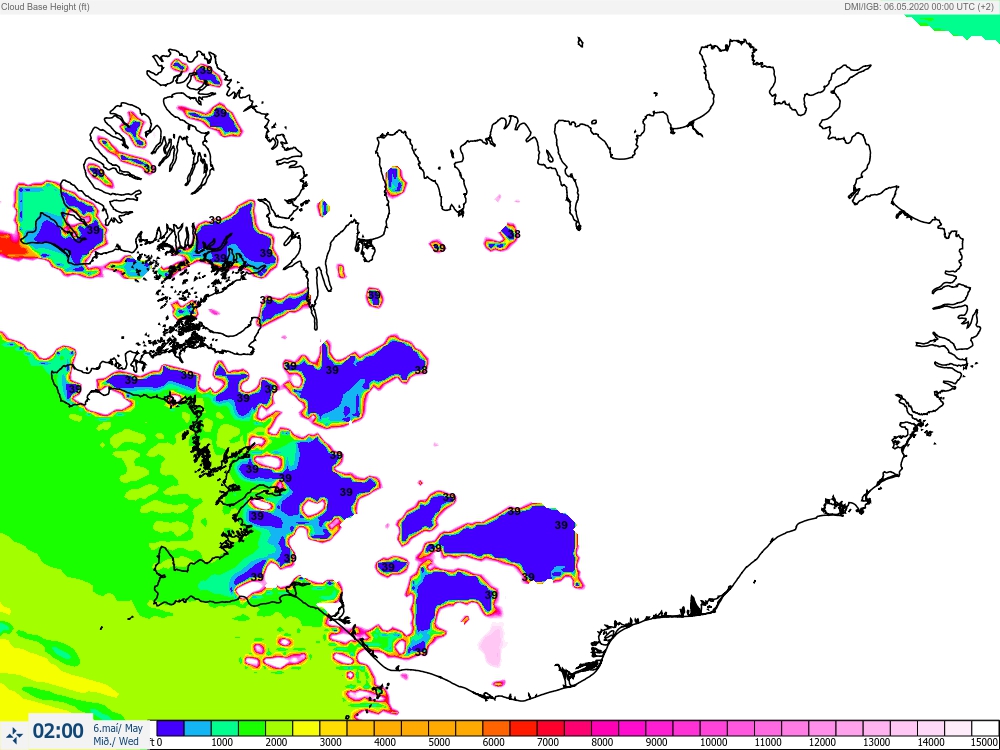Click the 02:00 forecast time display
Viewport: 1000px width, 750px height.
point(58,731)
